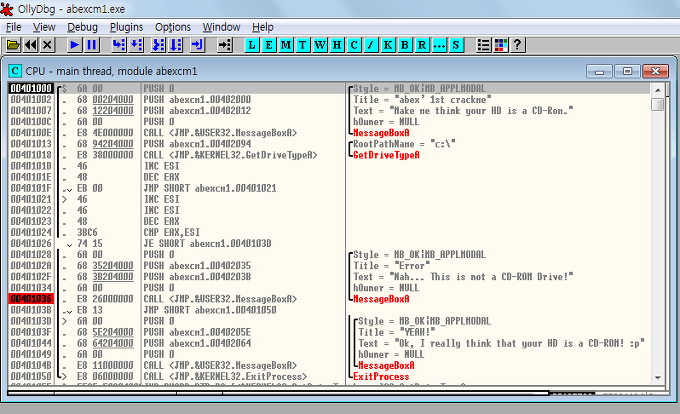The width and height of the screenshot is (680, 414).
Task: Click the RootPathName = "c:\" comment
Action: (404, 144)
